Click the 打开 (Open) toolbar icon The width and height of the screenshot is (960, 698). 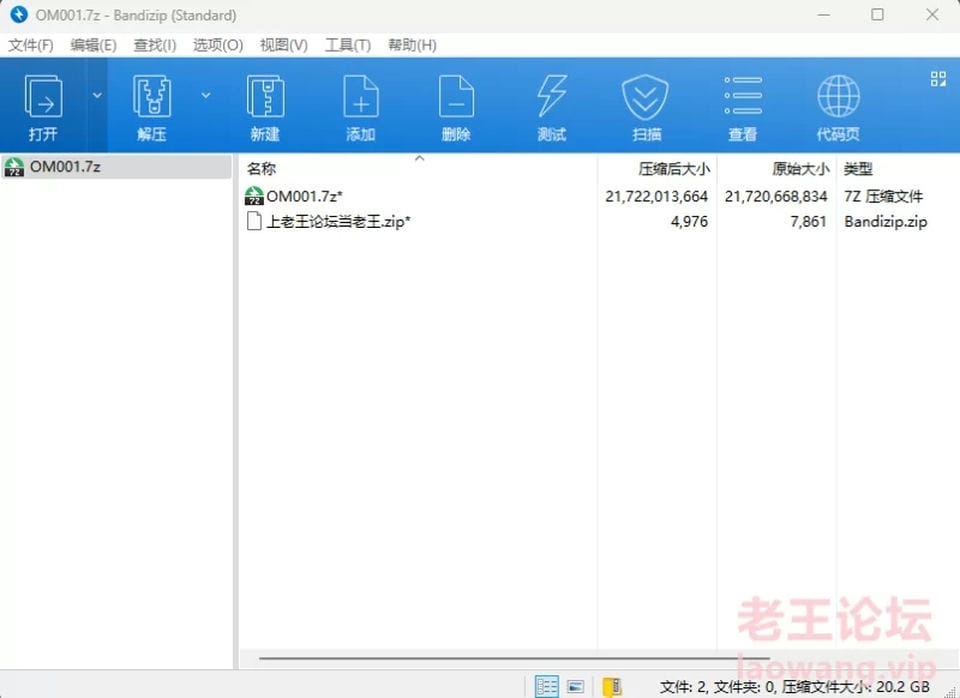coord(43,107)
